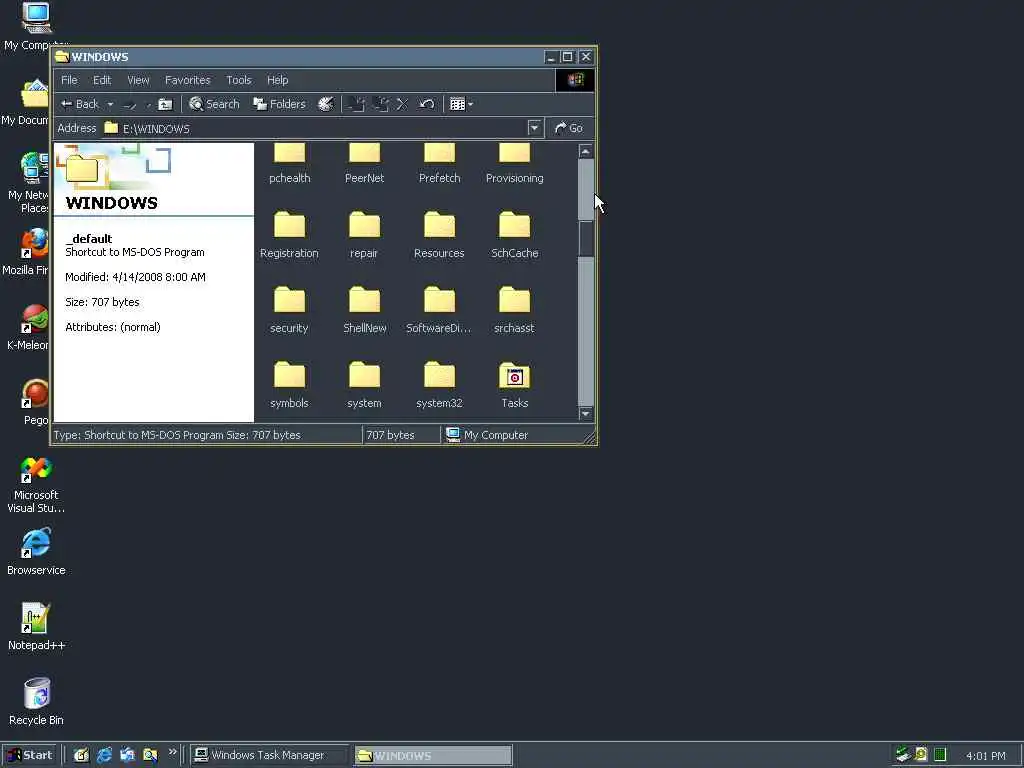Viewport: 1024px width, 768px height.
Task: Select the My Network Places desktop icon
Action: pos(27,183)
